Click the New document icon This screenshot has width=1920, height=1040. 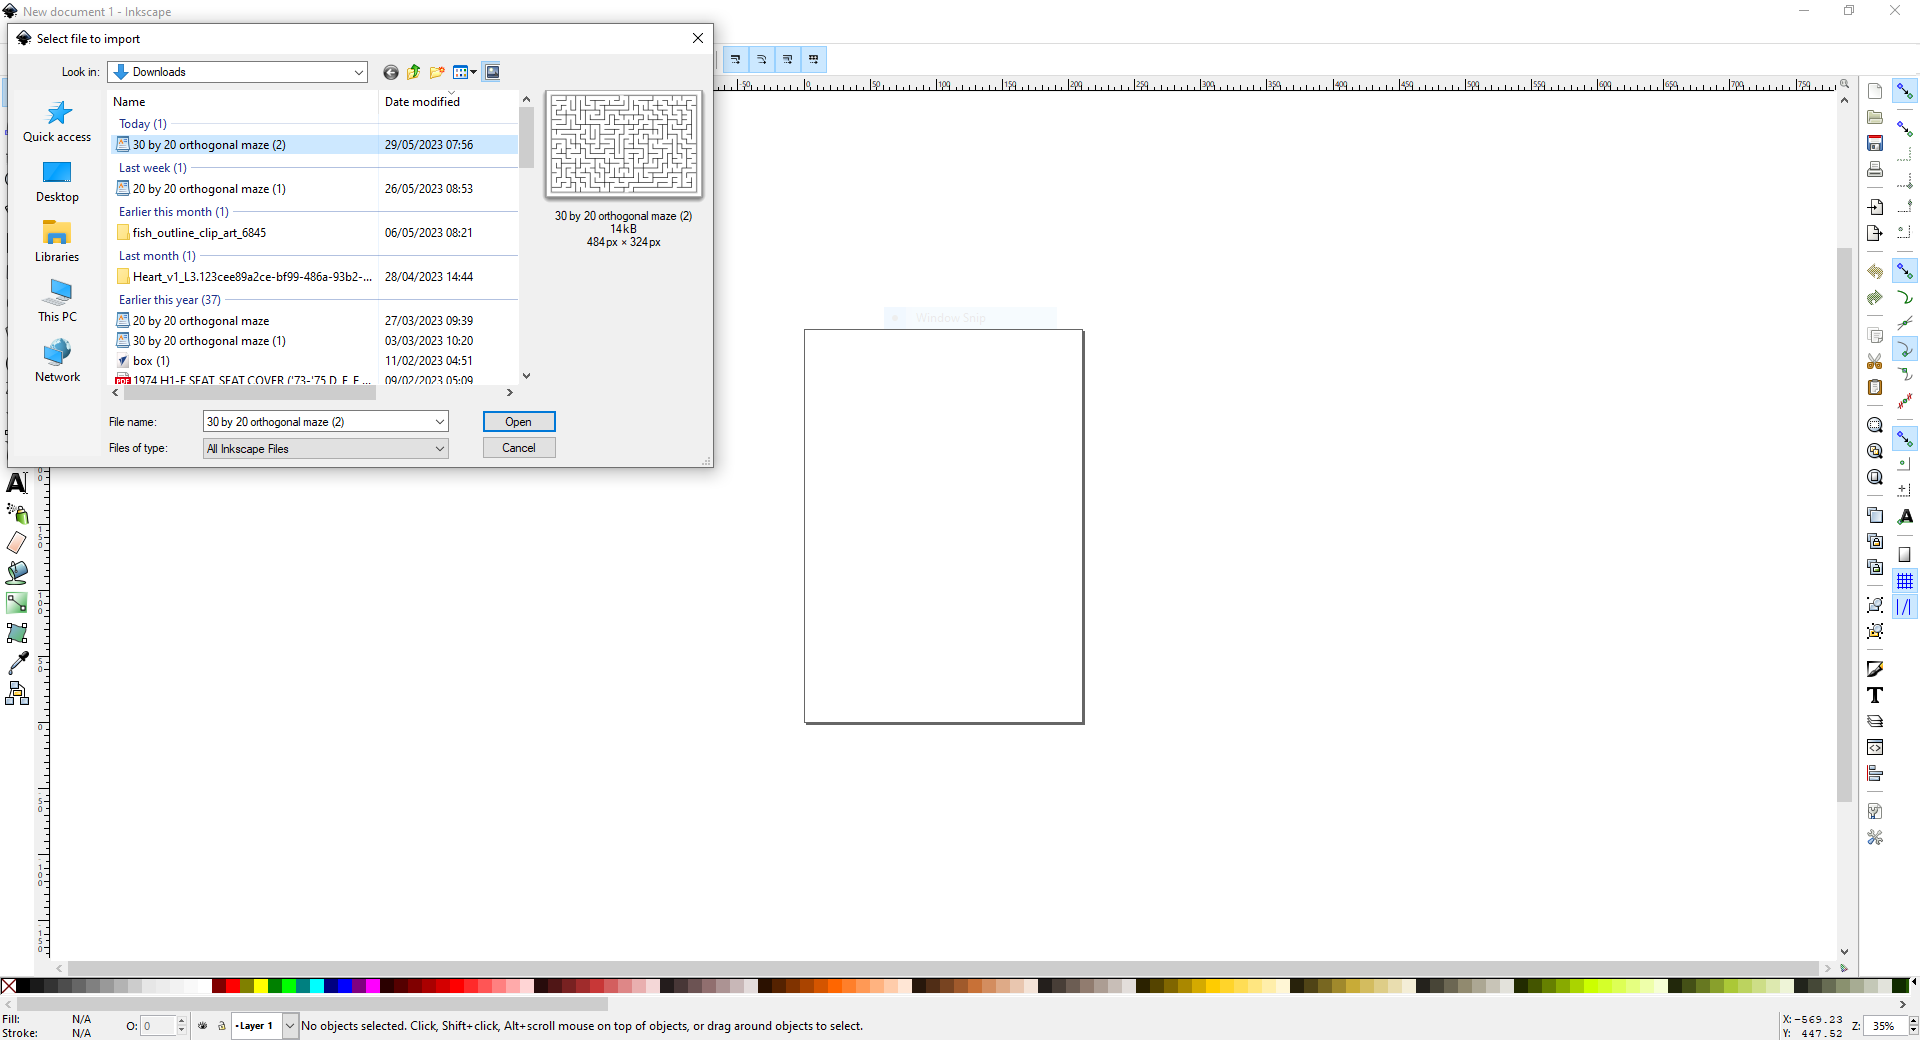[x=1875, y=91]
